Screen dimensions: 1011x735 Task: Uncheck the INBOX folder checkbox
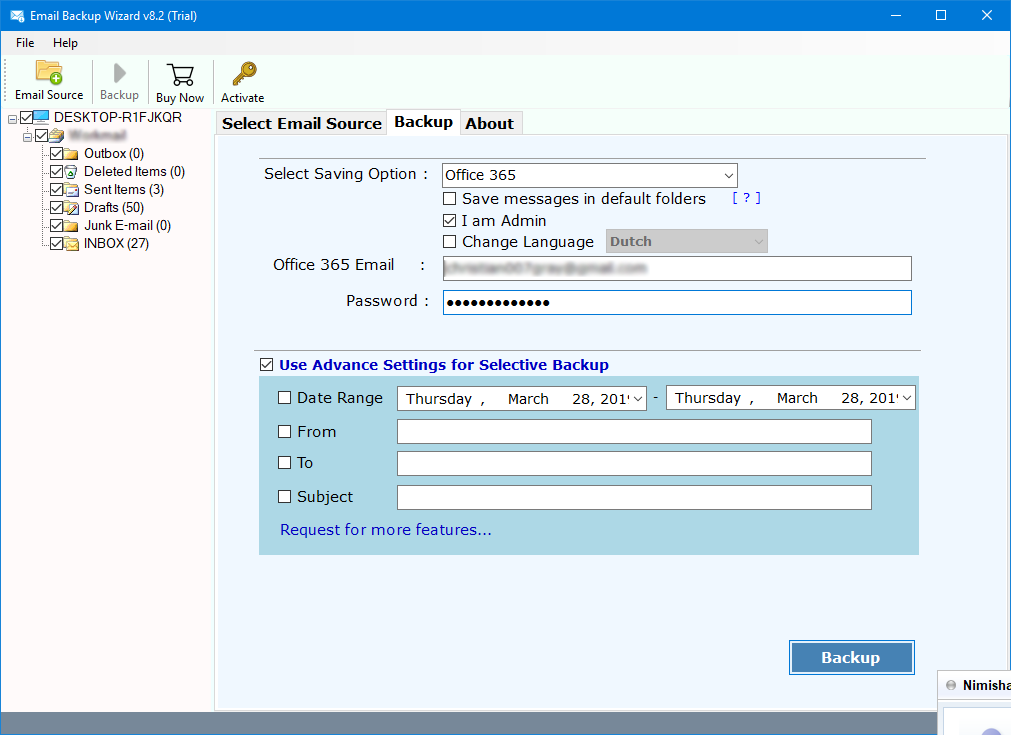56,244
